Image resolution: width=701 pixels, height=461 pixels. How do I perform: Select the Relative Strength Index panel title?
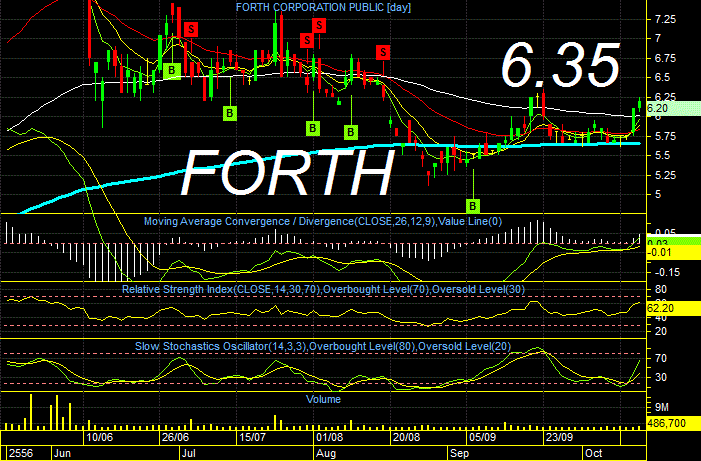tap(323, 289)
